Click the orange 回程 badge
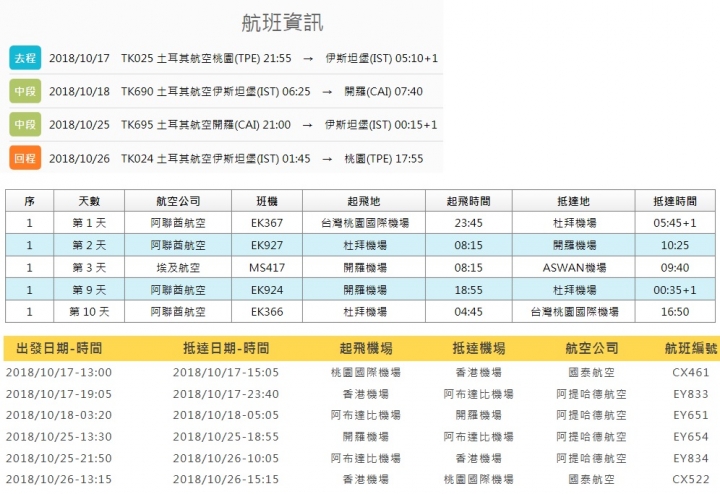The width and height of the screenshot is (720, 494). pyautogui.click(x=25, y=158)
